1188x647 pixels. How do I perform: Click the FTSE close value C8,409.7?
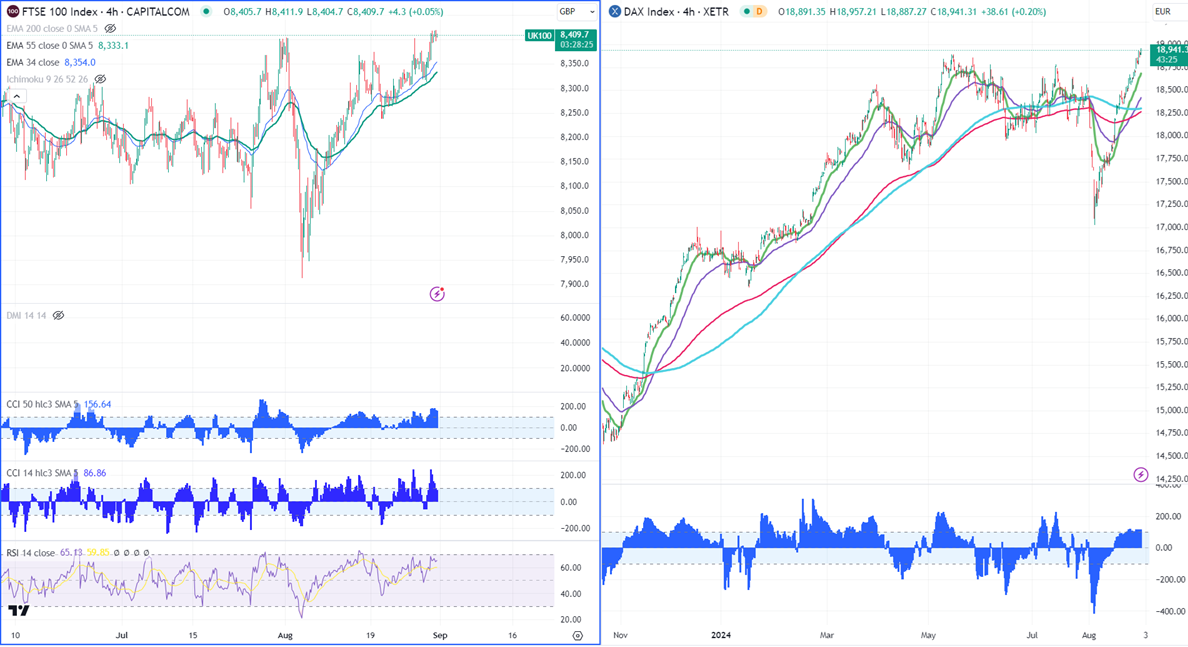pyautogui.click(x=365, y=11)
